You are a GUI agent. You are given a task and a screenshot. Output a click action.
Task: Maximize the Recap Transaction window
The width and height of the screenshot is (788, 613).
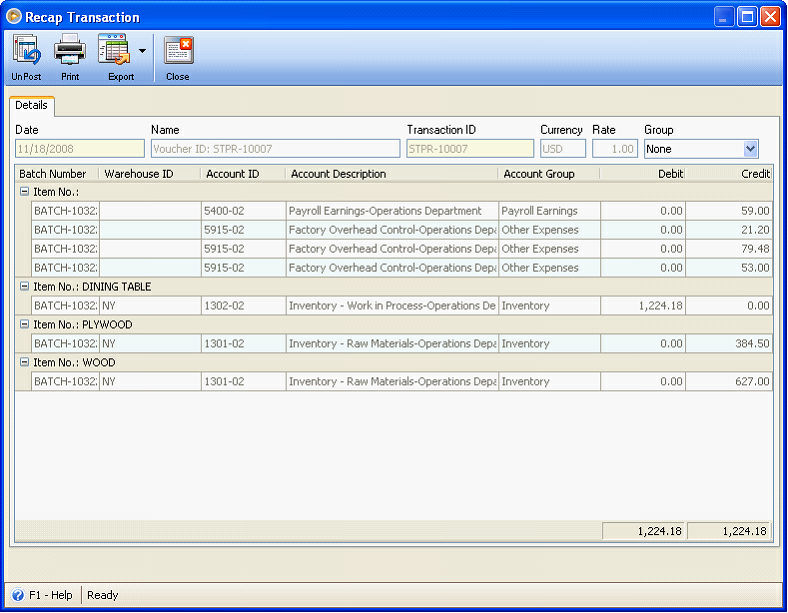click(x=746, y=17)
